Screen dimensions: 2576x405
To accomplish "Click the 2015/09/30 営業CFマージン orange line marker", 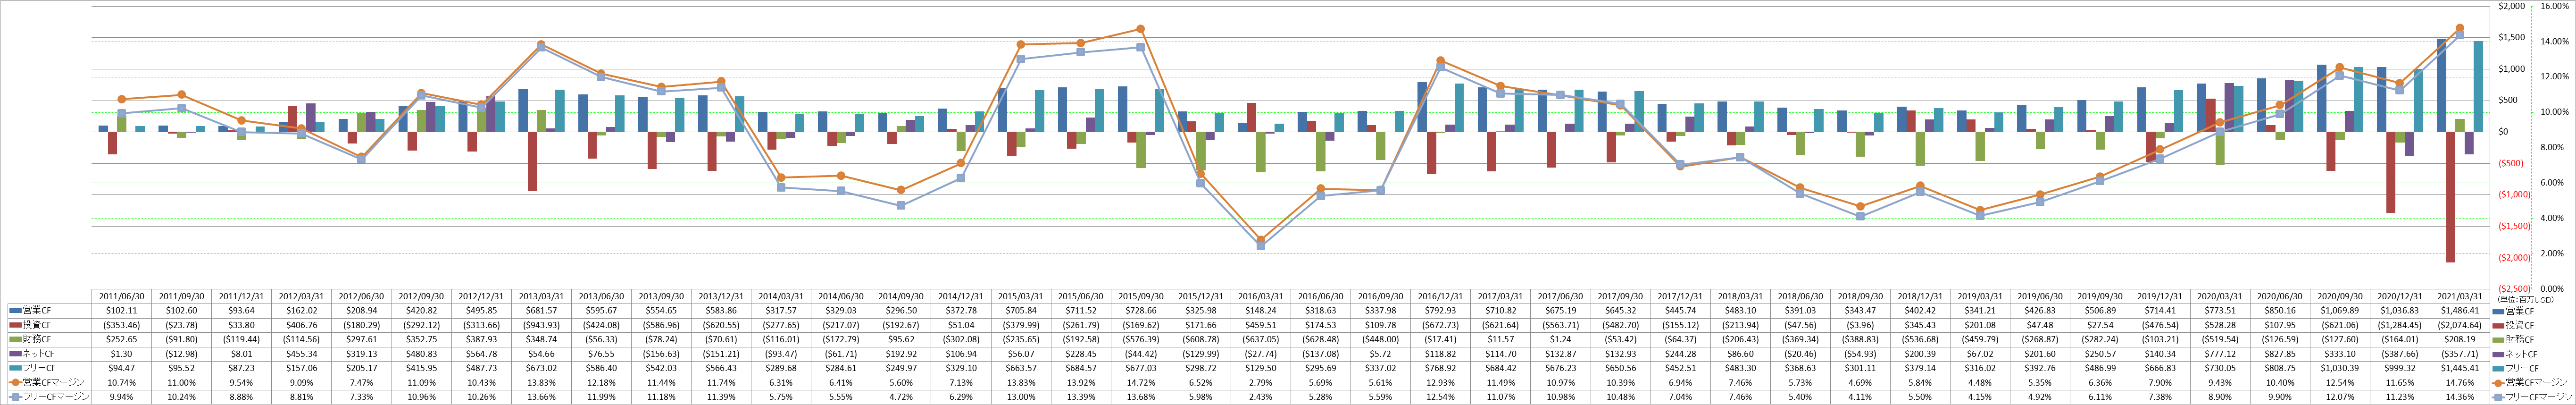I will [1141, 29].
